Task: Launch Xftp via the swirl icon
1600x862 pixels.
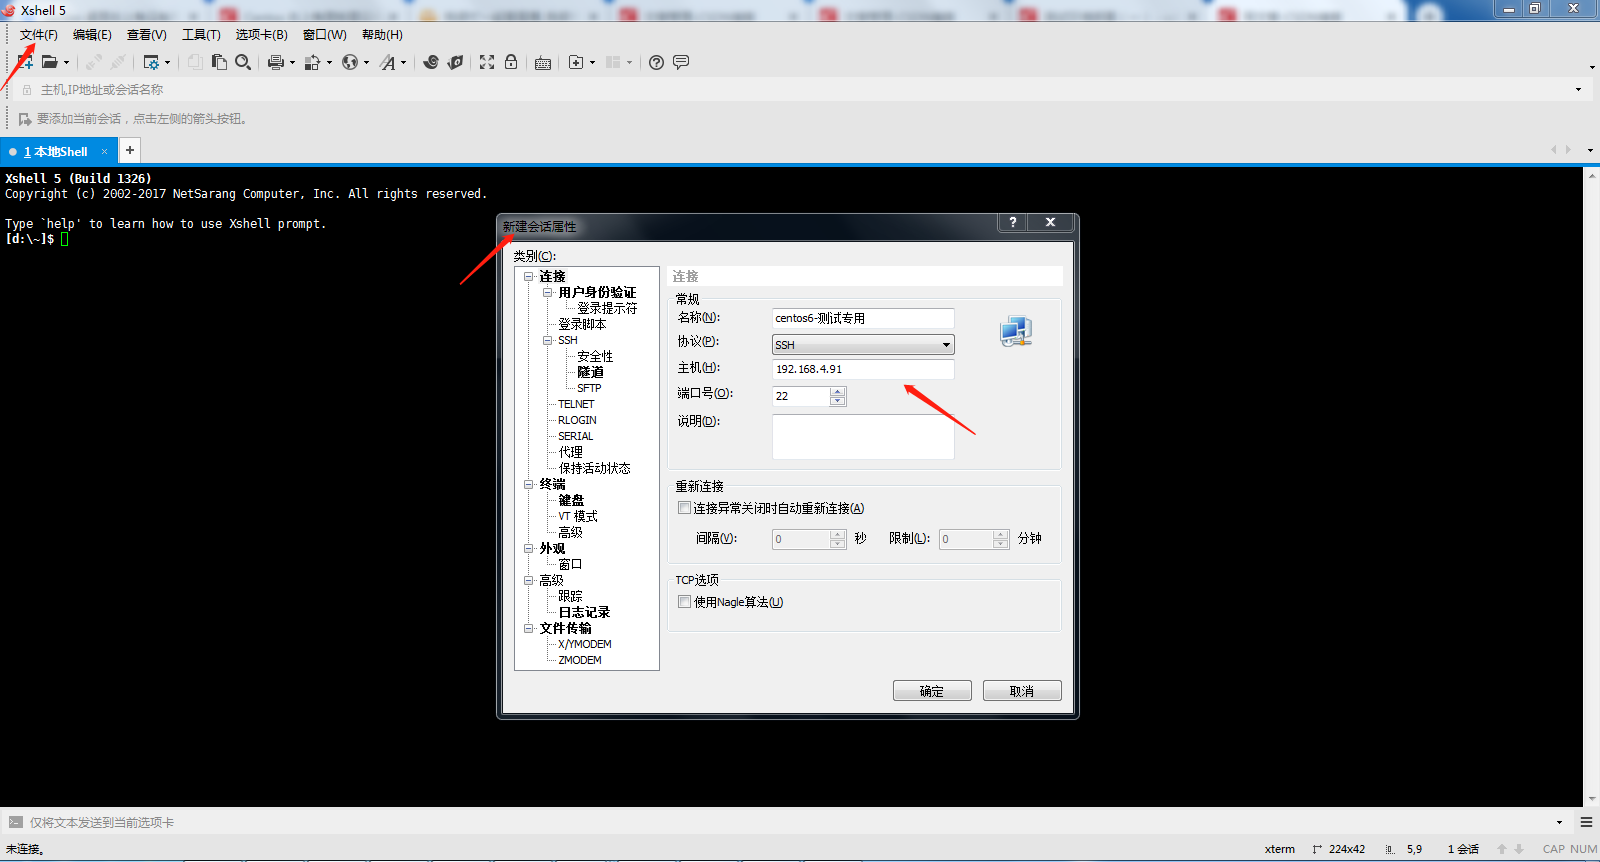Action: pyautogui.click(x=431, y=62)
